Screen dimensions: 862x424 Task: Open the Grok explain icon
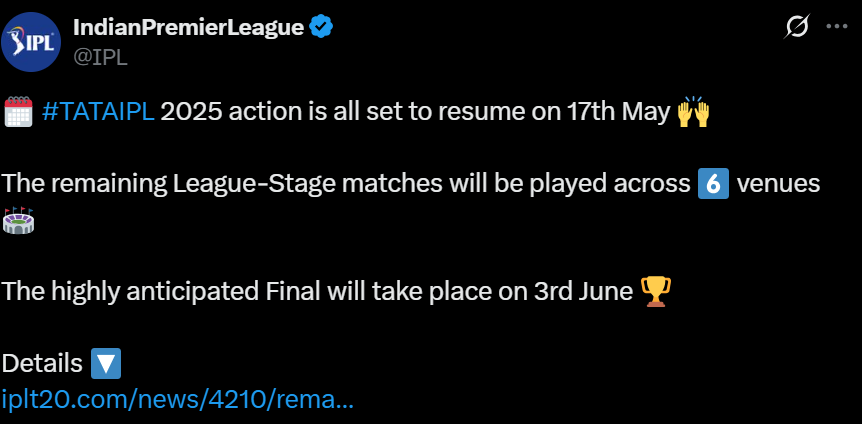(x=797, y=27)
